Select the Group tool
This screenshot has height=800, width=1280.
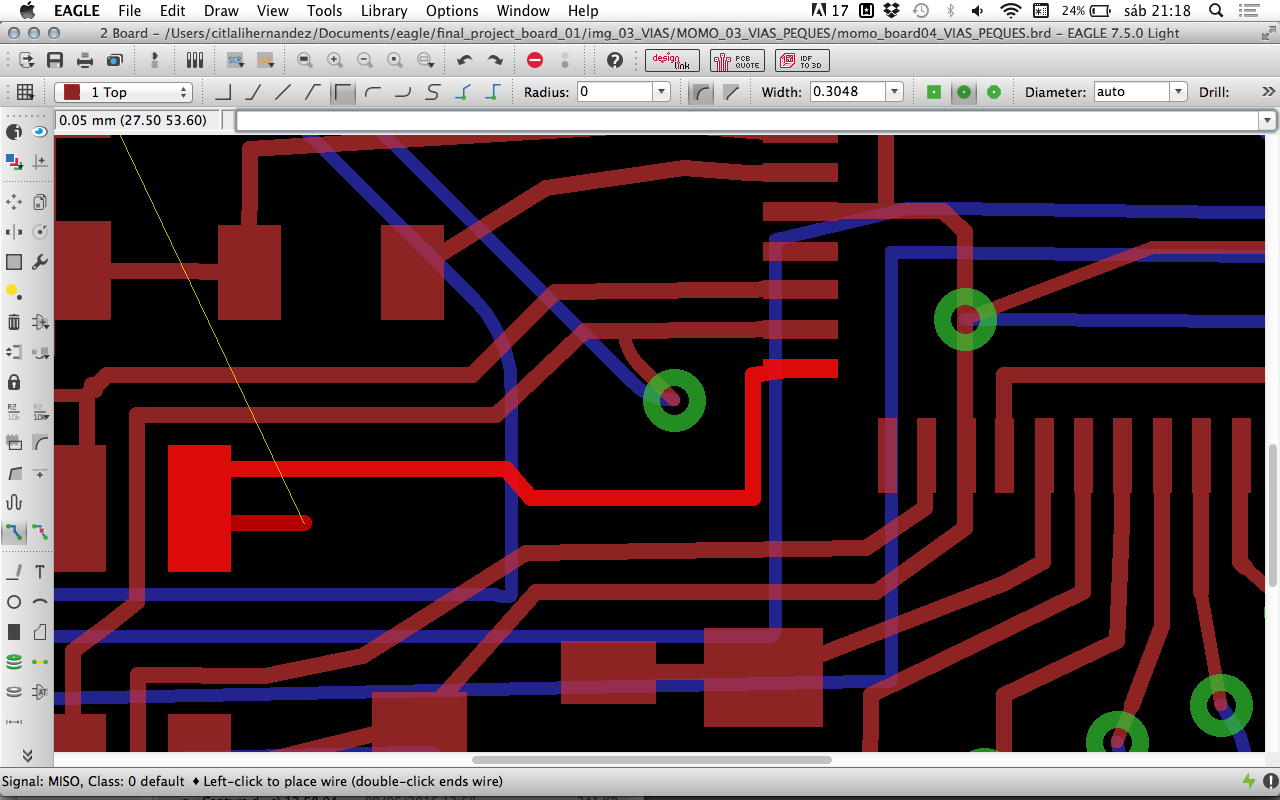(x=14, y=262)
